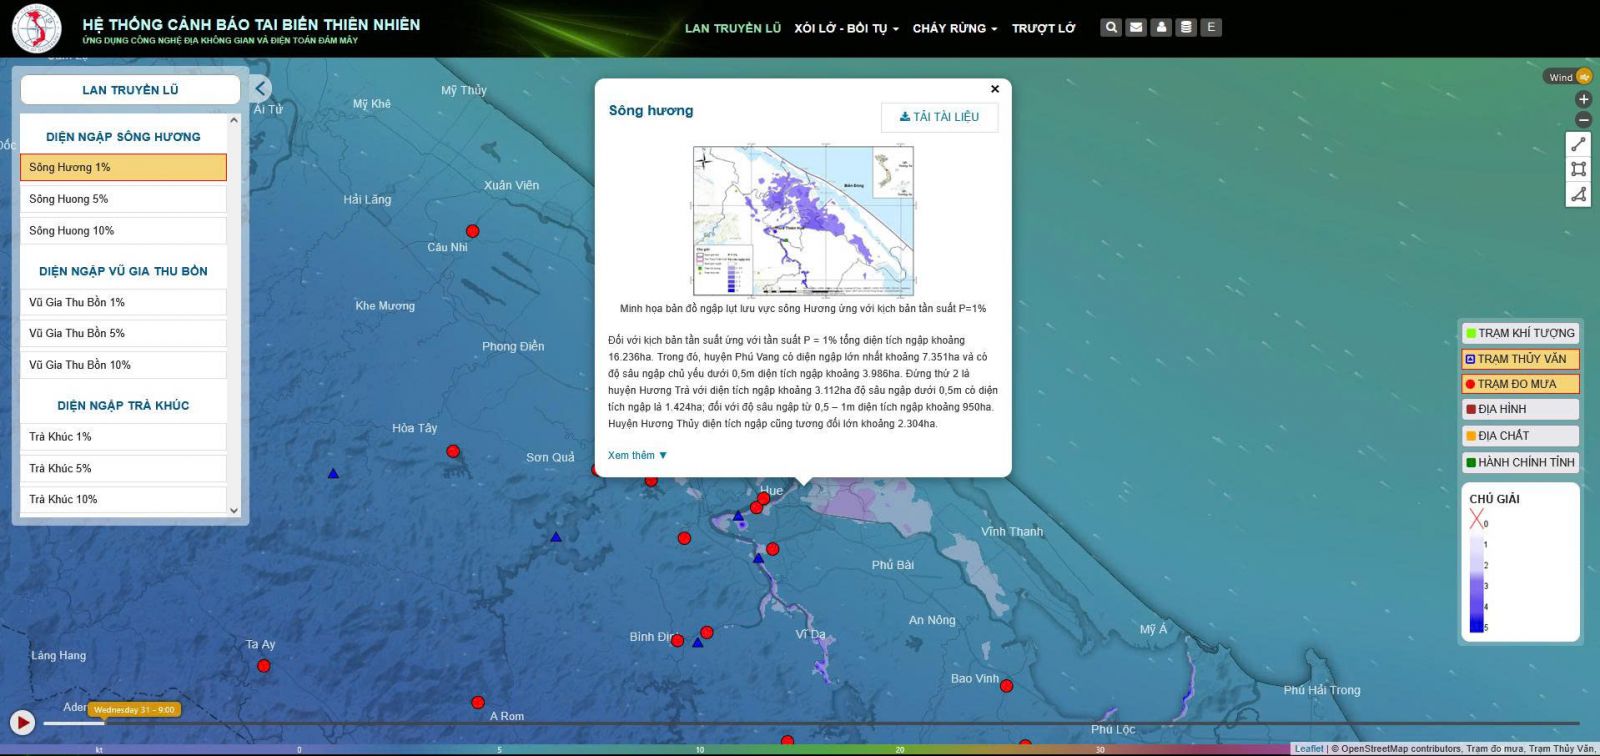Viewport: 1600px width, 756px height.
Task: Select the line measurement tool
Action: 1578,145
